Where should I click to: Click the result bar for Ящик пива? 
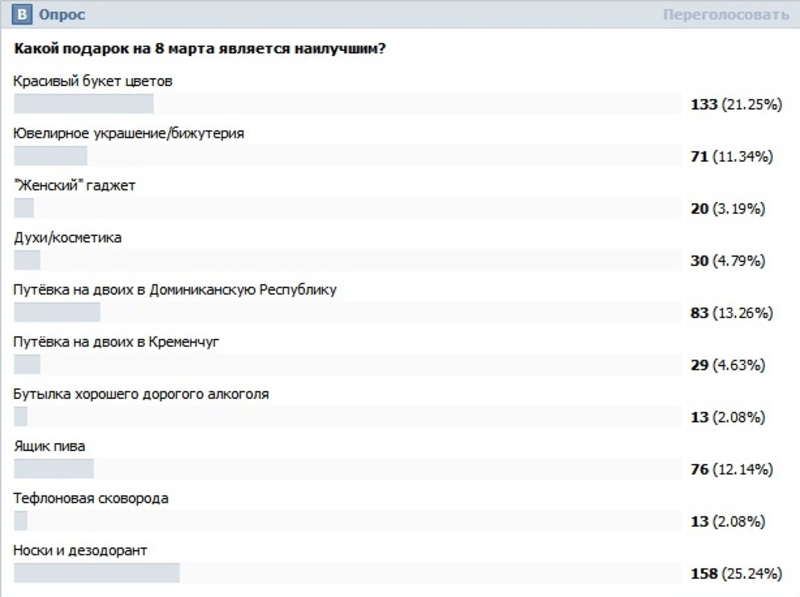(x=54, y=469)
